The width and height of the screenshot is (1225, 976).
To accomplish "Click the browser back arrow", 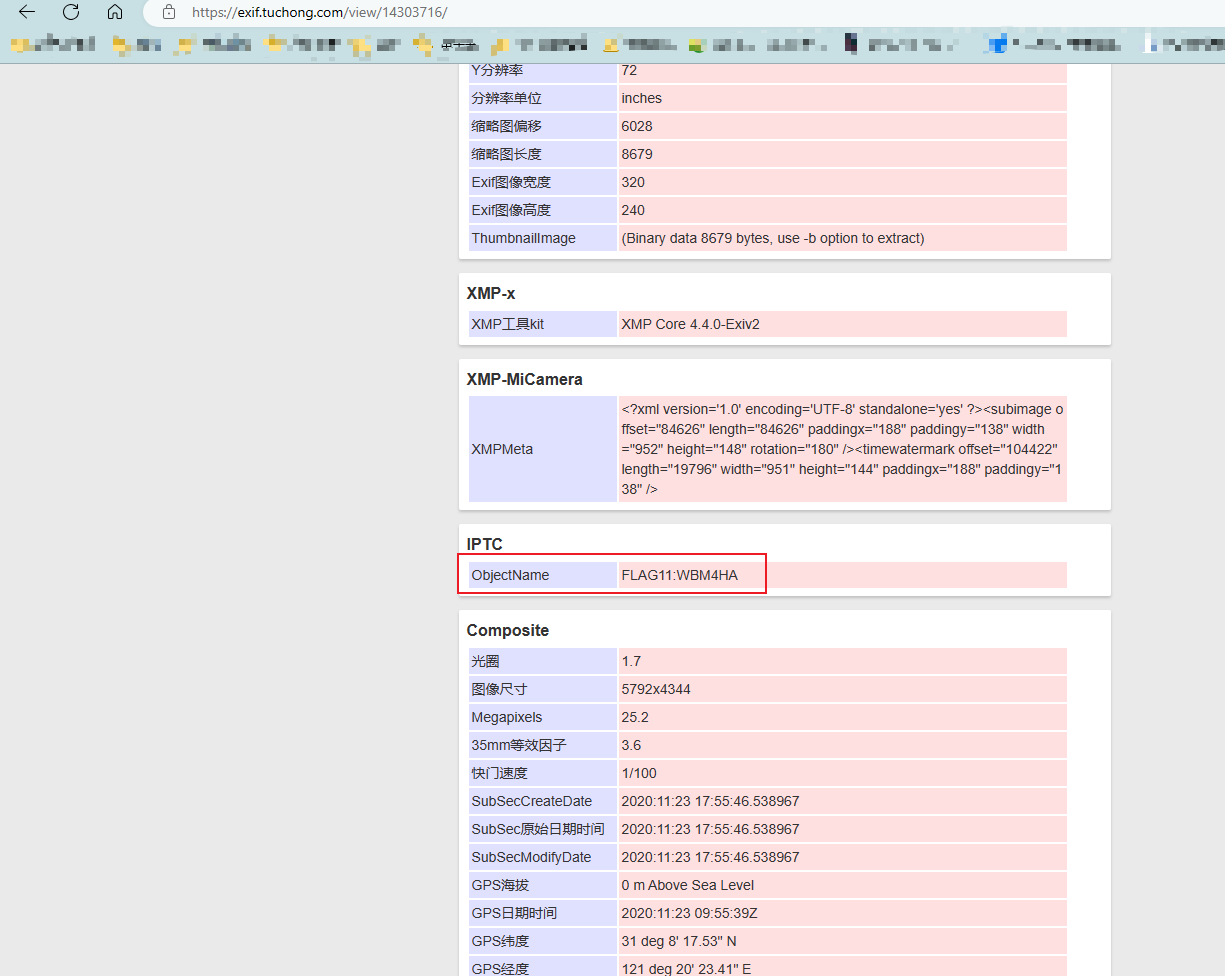I will pos(27,12).
